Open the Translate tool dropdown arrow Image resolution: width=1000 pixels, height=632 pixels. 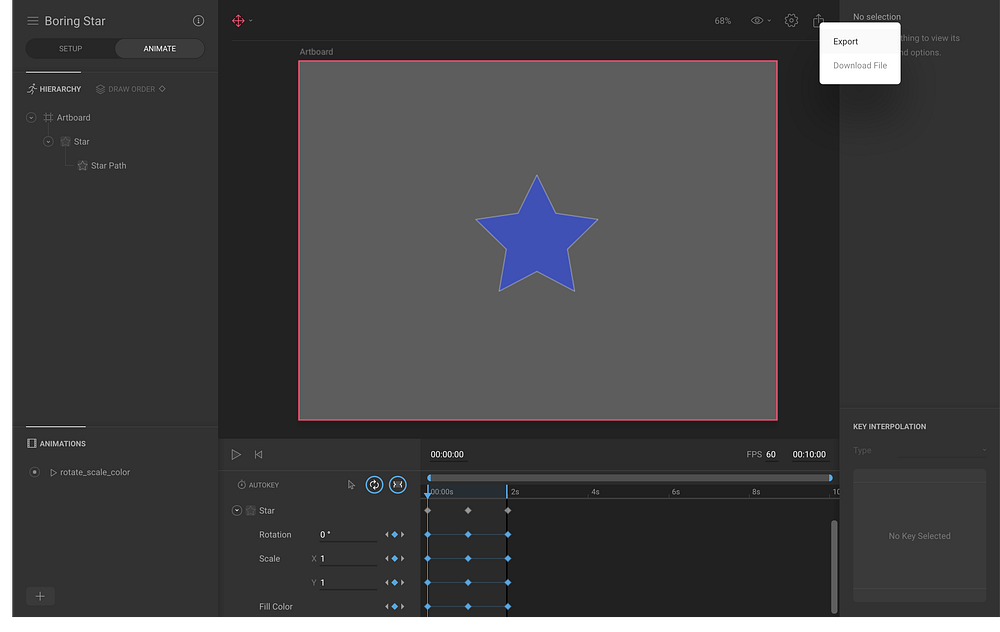[x=252, y=19]
